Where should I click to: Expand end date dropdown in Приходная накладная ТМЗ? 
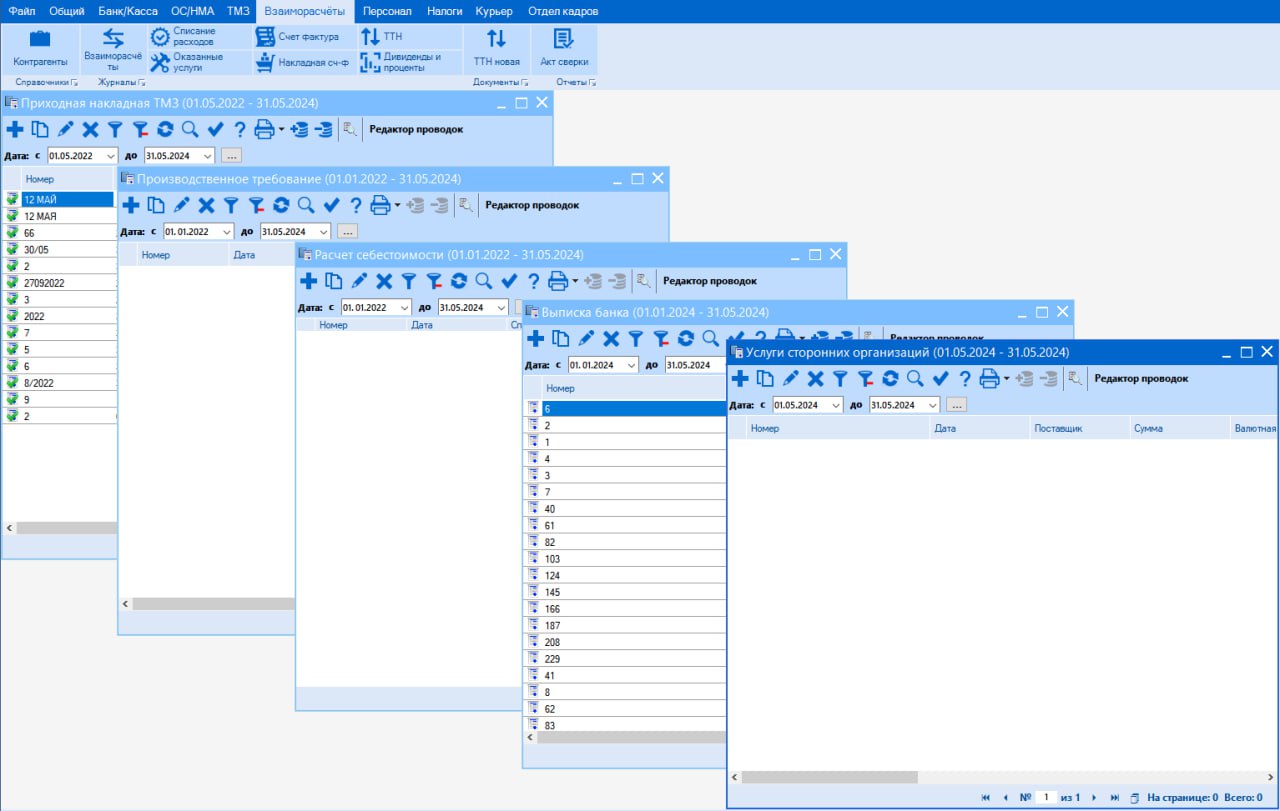click(207, 156)
